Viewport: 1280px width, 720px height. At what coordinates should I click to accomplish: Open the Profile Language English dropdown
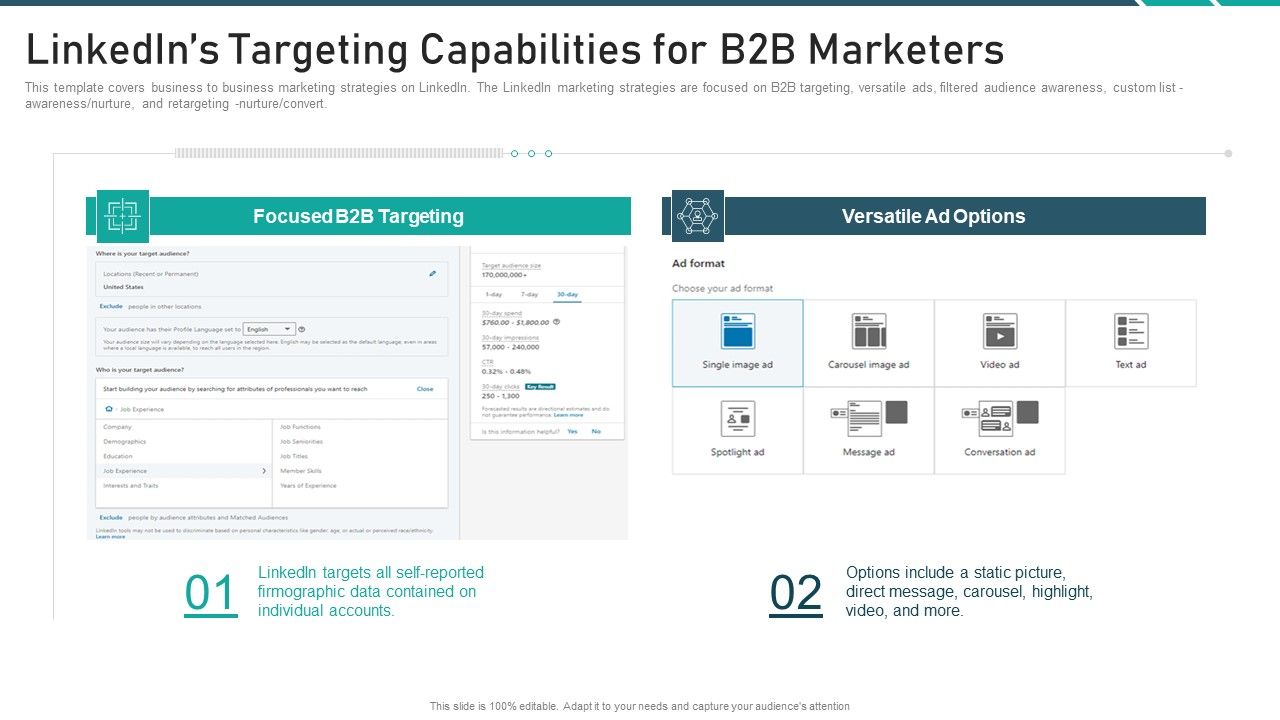[270, 329]
